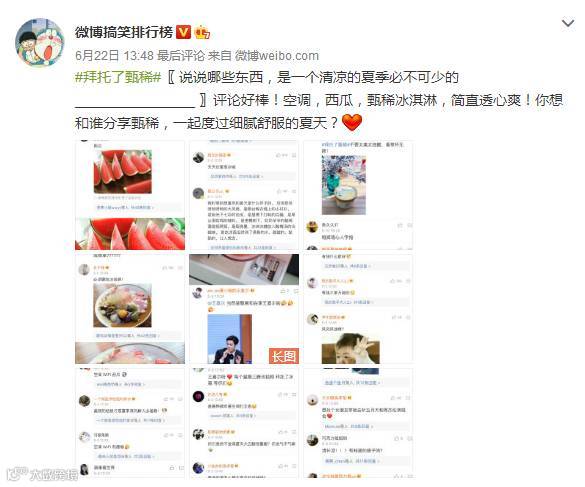Click the red heart emoji in post
Image resolution: width=585 pixels, height=487 pixels.
[352, 122]
